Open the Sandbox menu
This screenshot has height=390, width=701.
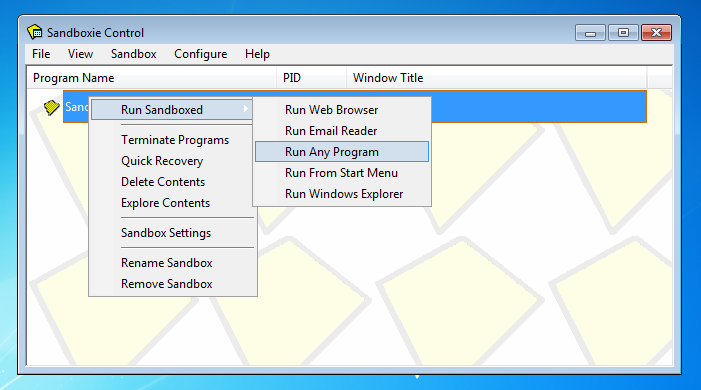click(x=134, y=54)
